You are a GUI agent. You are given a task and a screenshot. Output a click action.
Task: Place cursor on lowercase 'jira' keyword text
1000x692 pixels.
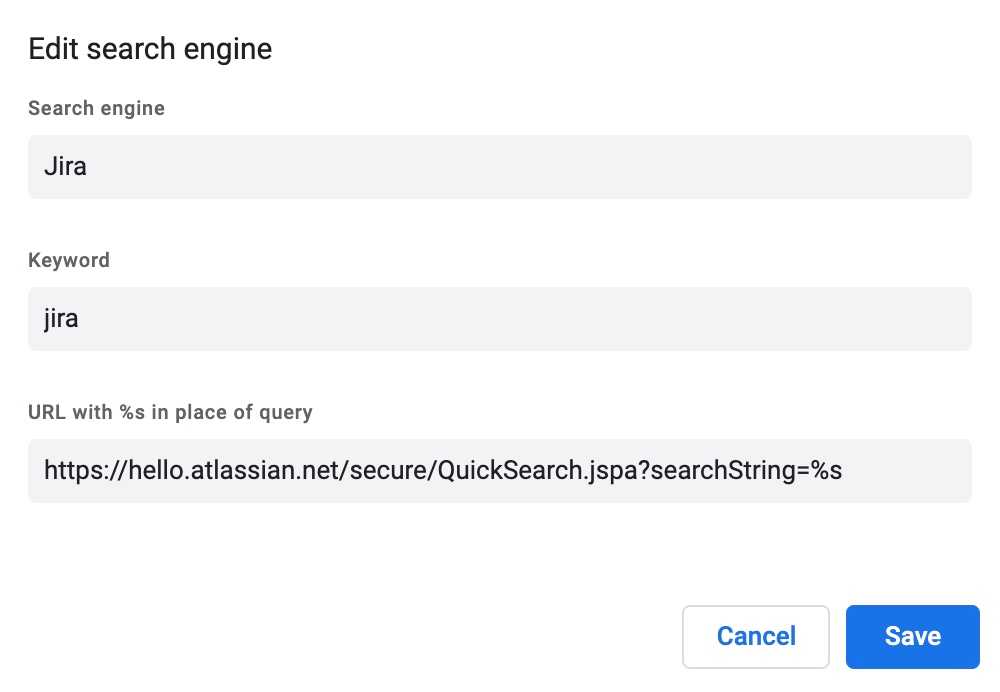click(x=61, y=319)
